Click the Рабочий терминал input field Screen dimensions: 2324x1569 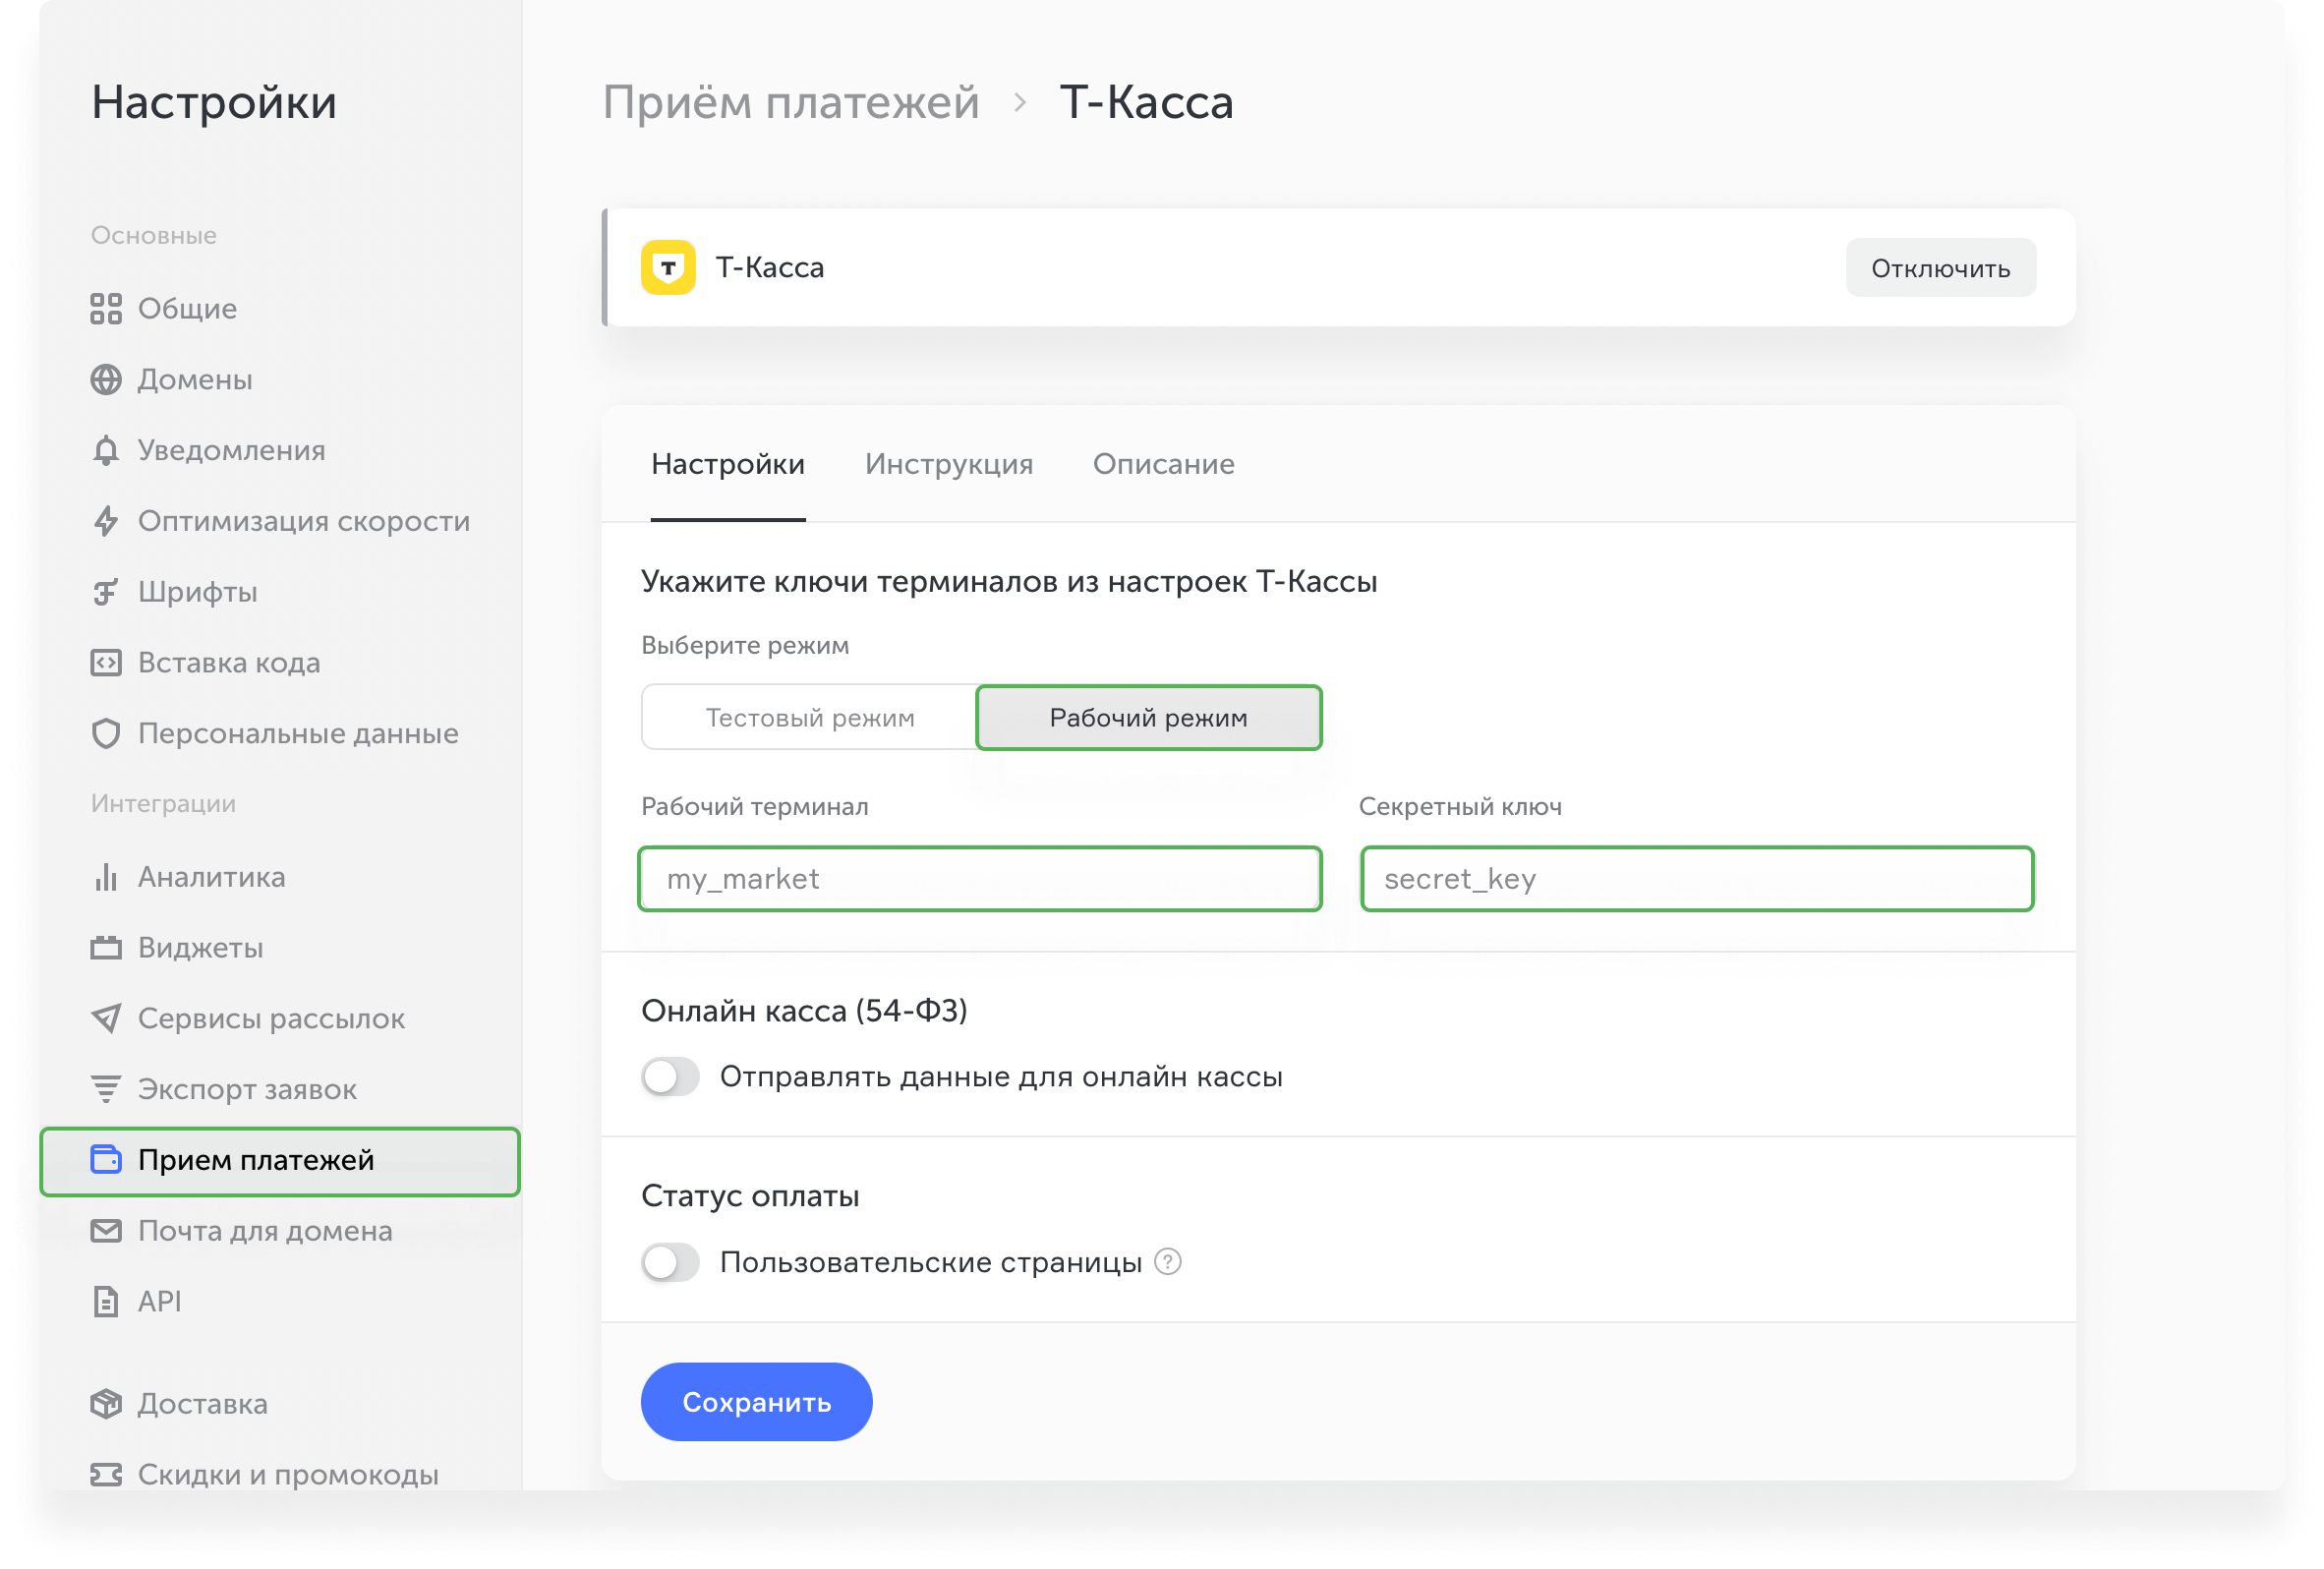[981, 879]
